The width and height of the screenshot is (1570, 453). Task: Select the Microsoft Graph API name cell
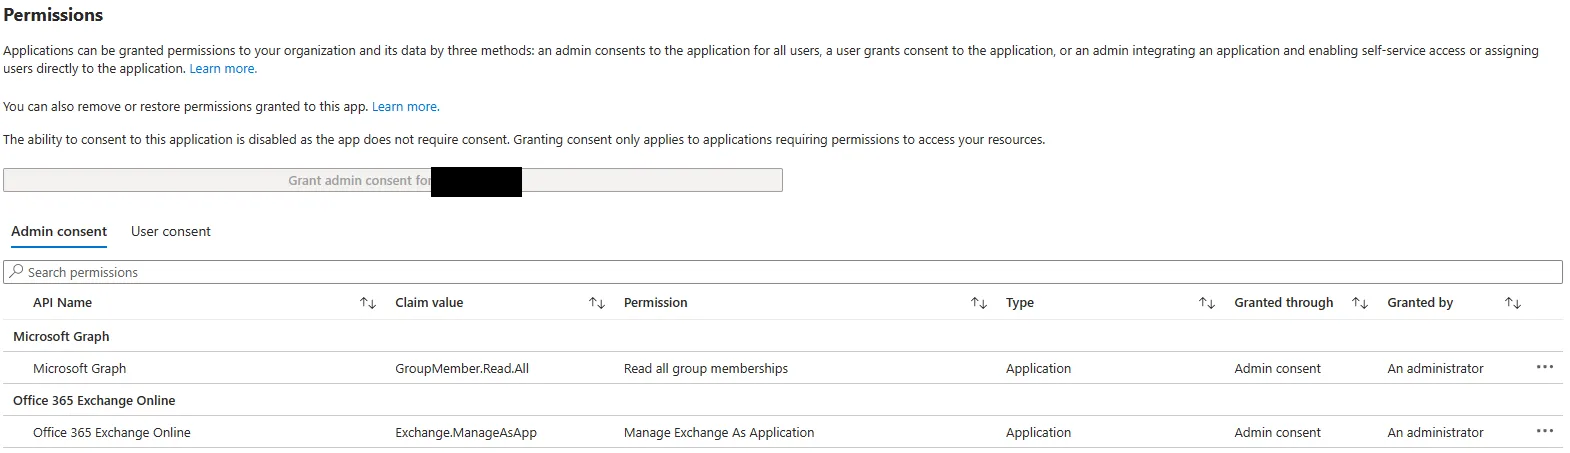tap(80, 369)
